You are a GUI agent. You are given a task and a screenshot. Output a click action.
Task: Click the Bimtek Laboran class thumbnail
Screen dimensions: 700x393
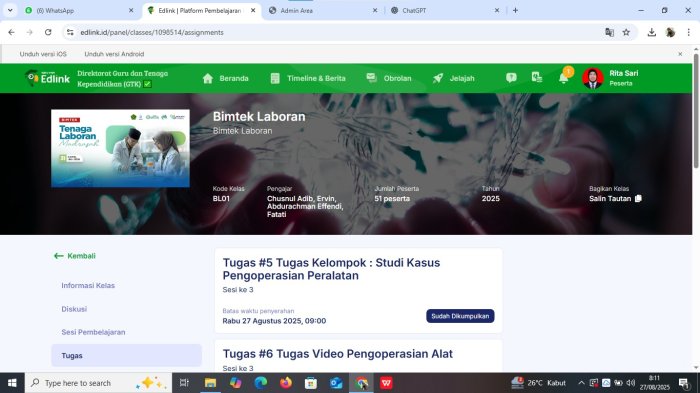click(x=120, y=148)
